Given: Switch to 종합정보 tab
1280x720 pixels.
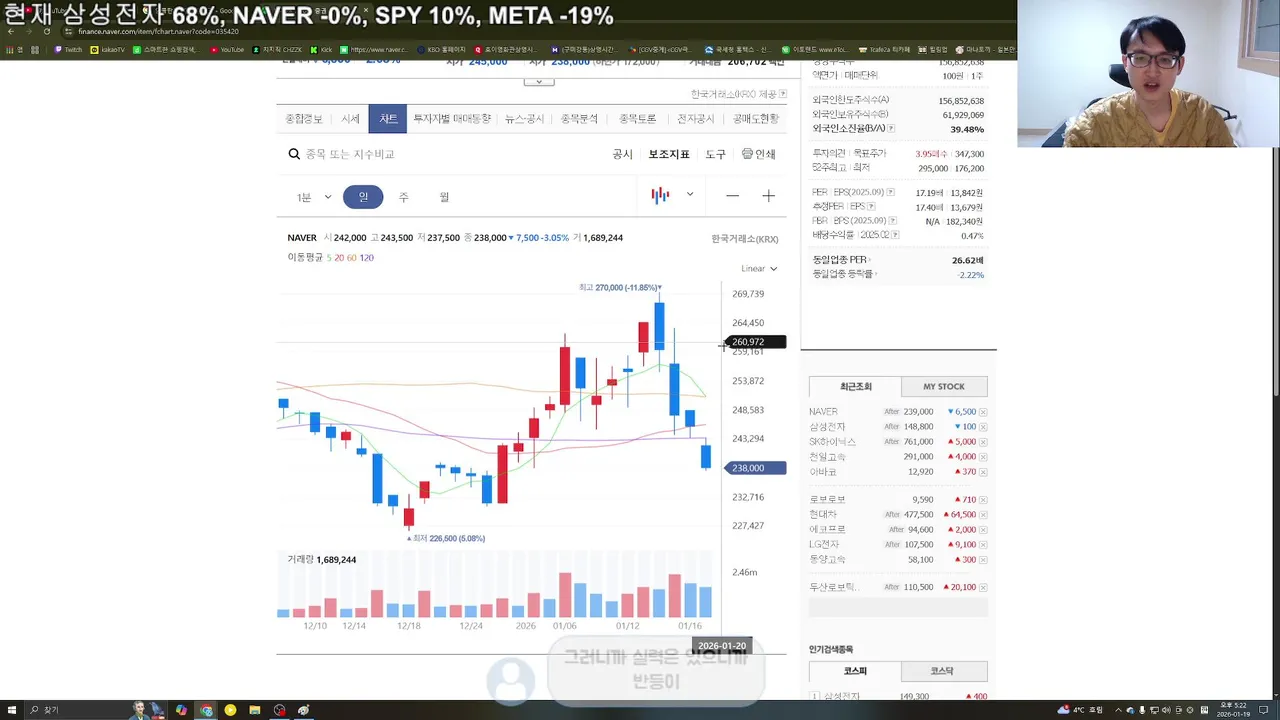Looking at the screenshot, I should click(304, 119).
